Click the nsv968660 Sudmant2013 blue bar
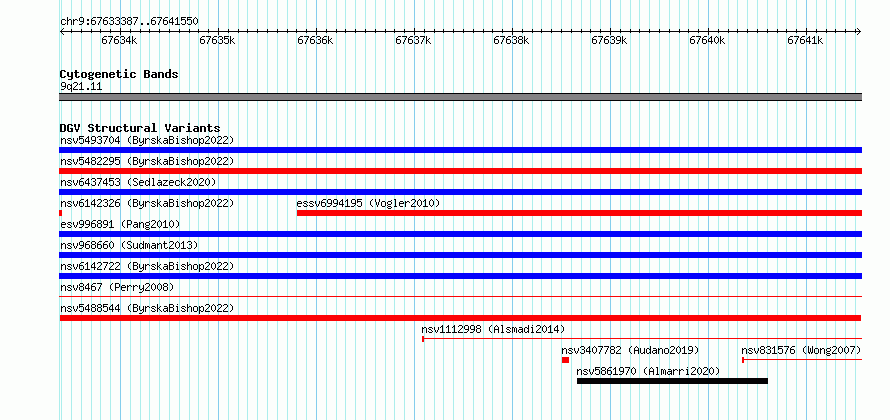Image resolution: width=890 pixels, height=420 pixels. point(460,255)
